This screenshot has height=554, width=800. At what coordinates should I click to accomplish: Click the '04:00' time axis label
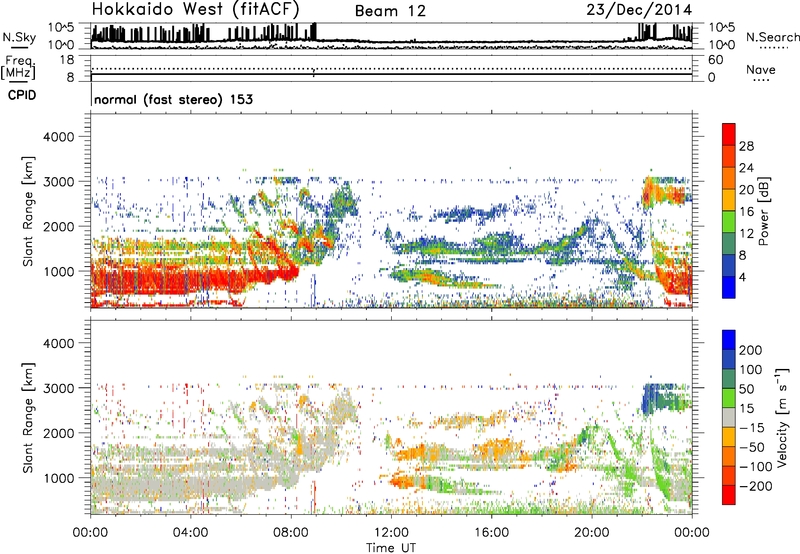click(x=190, y=533)
